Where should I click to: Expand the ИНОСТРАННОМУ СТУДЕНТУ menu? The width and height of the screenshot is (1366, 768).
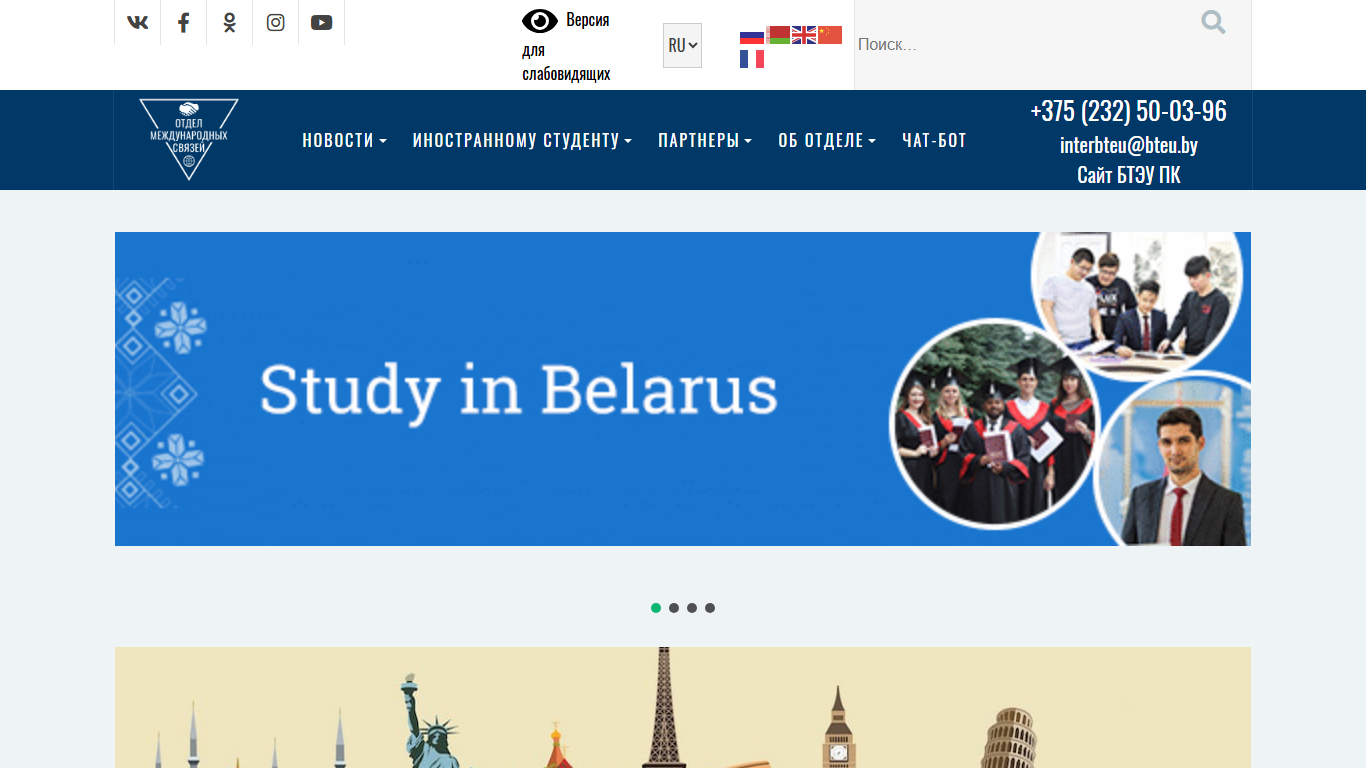click(522, 140)
